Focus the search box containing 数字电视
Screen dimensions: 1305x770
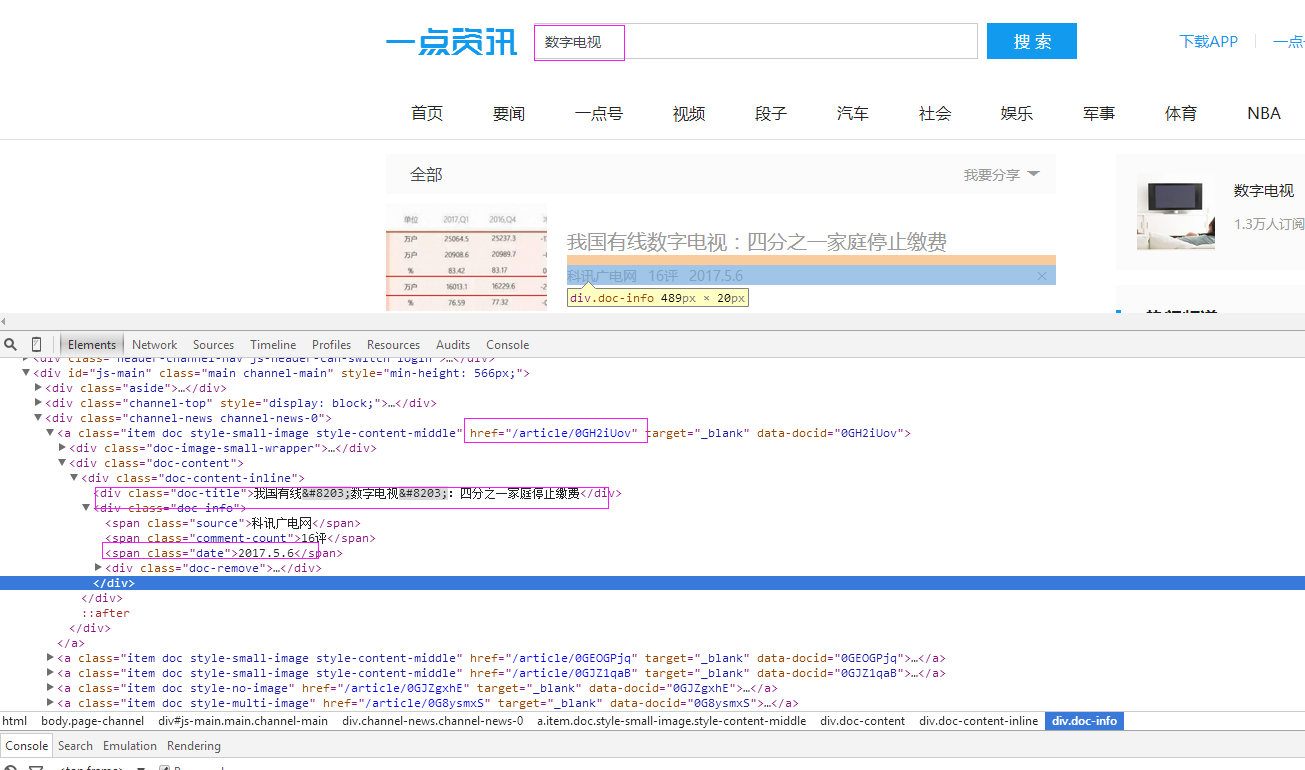[755, 42]
